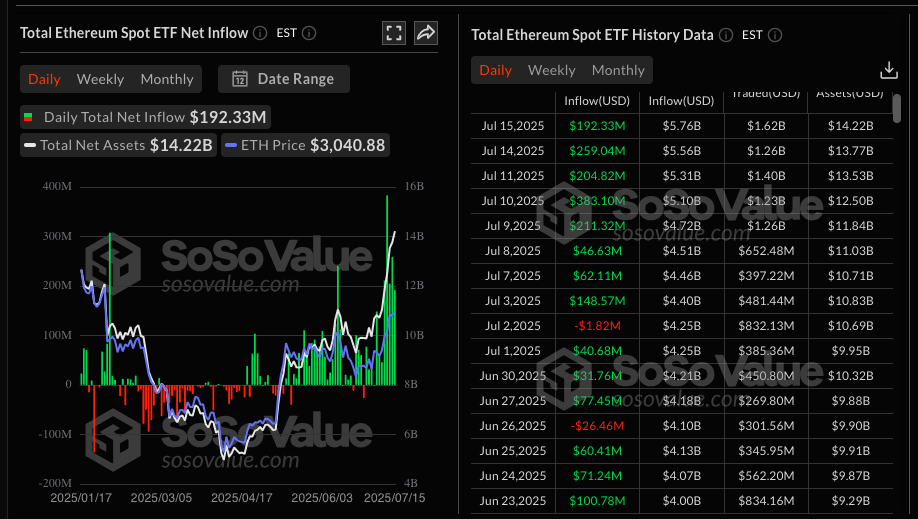Click info icon beside Total Ethereum Spot ETF History Data
The image size is (918, 519).
coord(726,35)
